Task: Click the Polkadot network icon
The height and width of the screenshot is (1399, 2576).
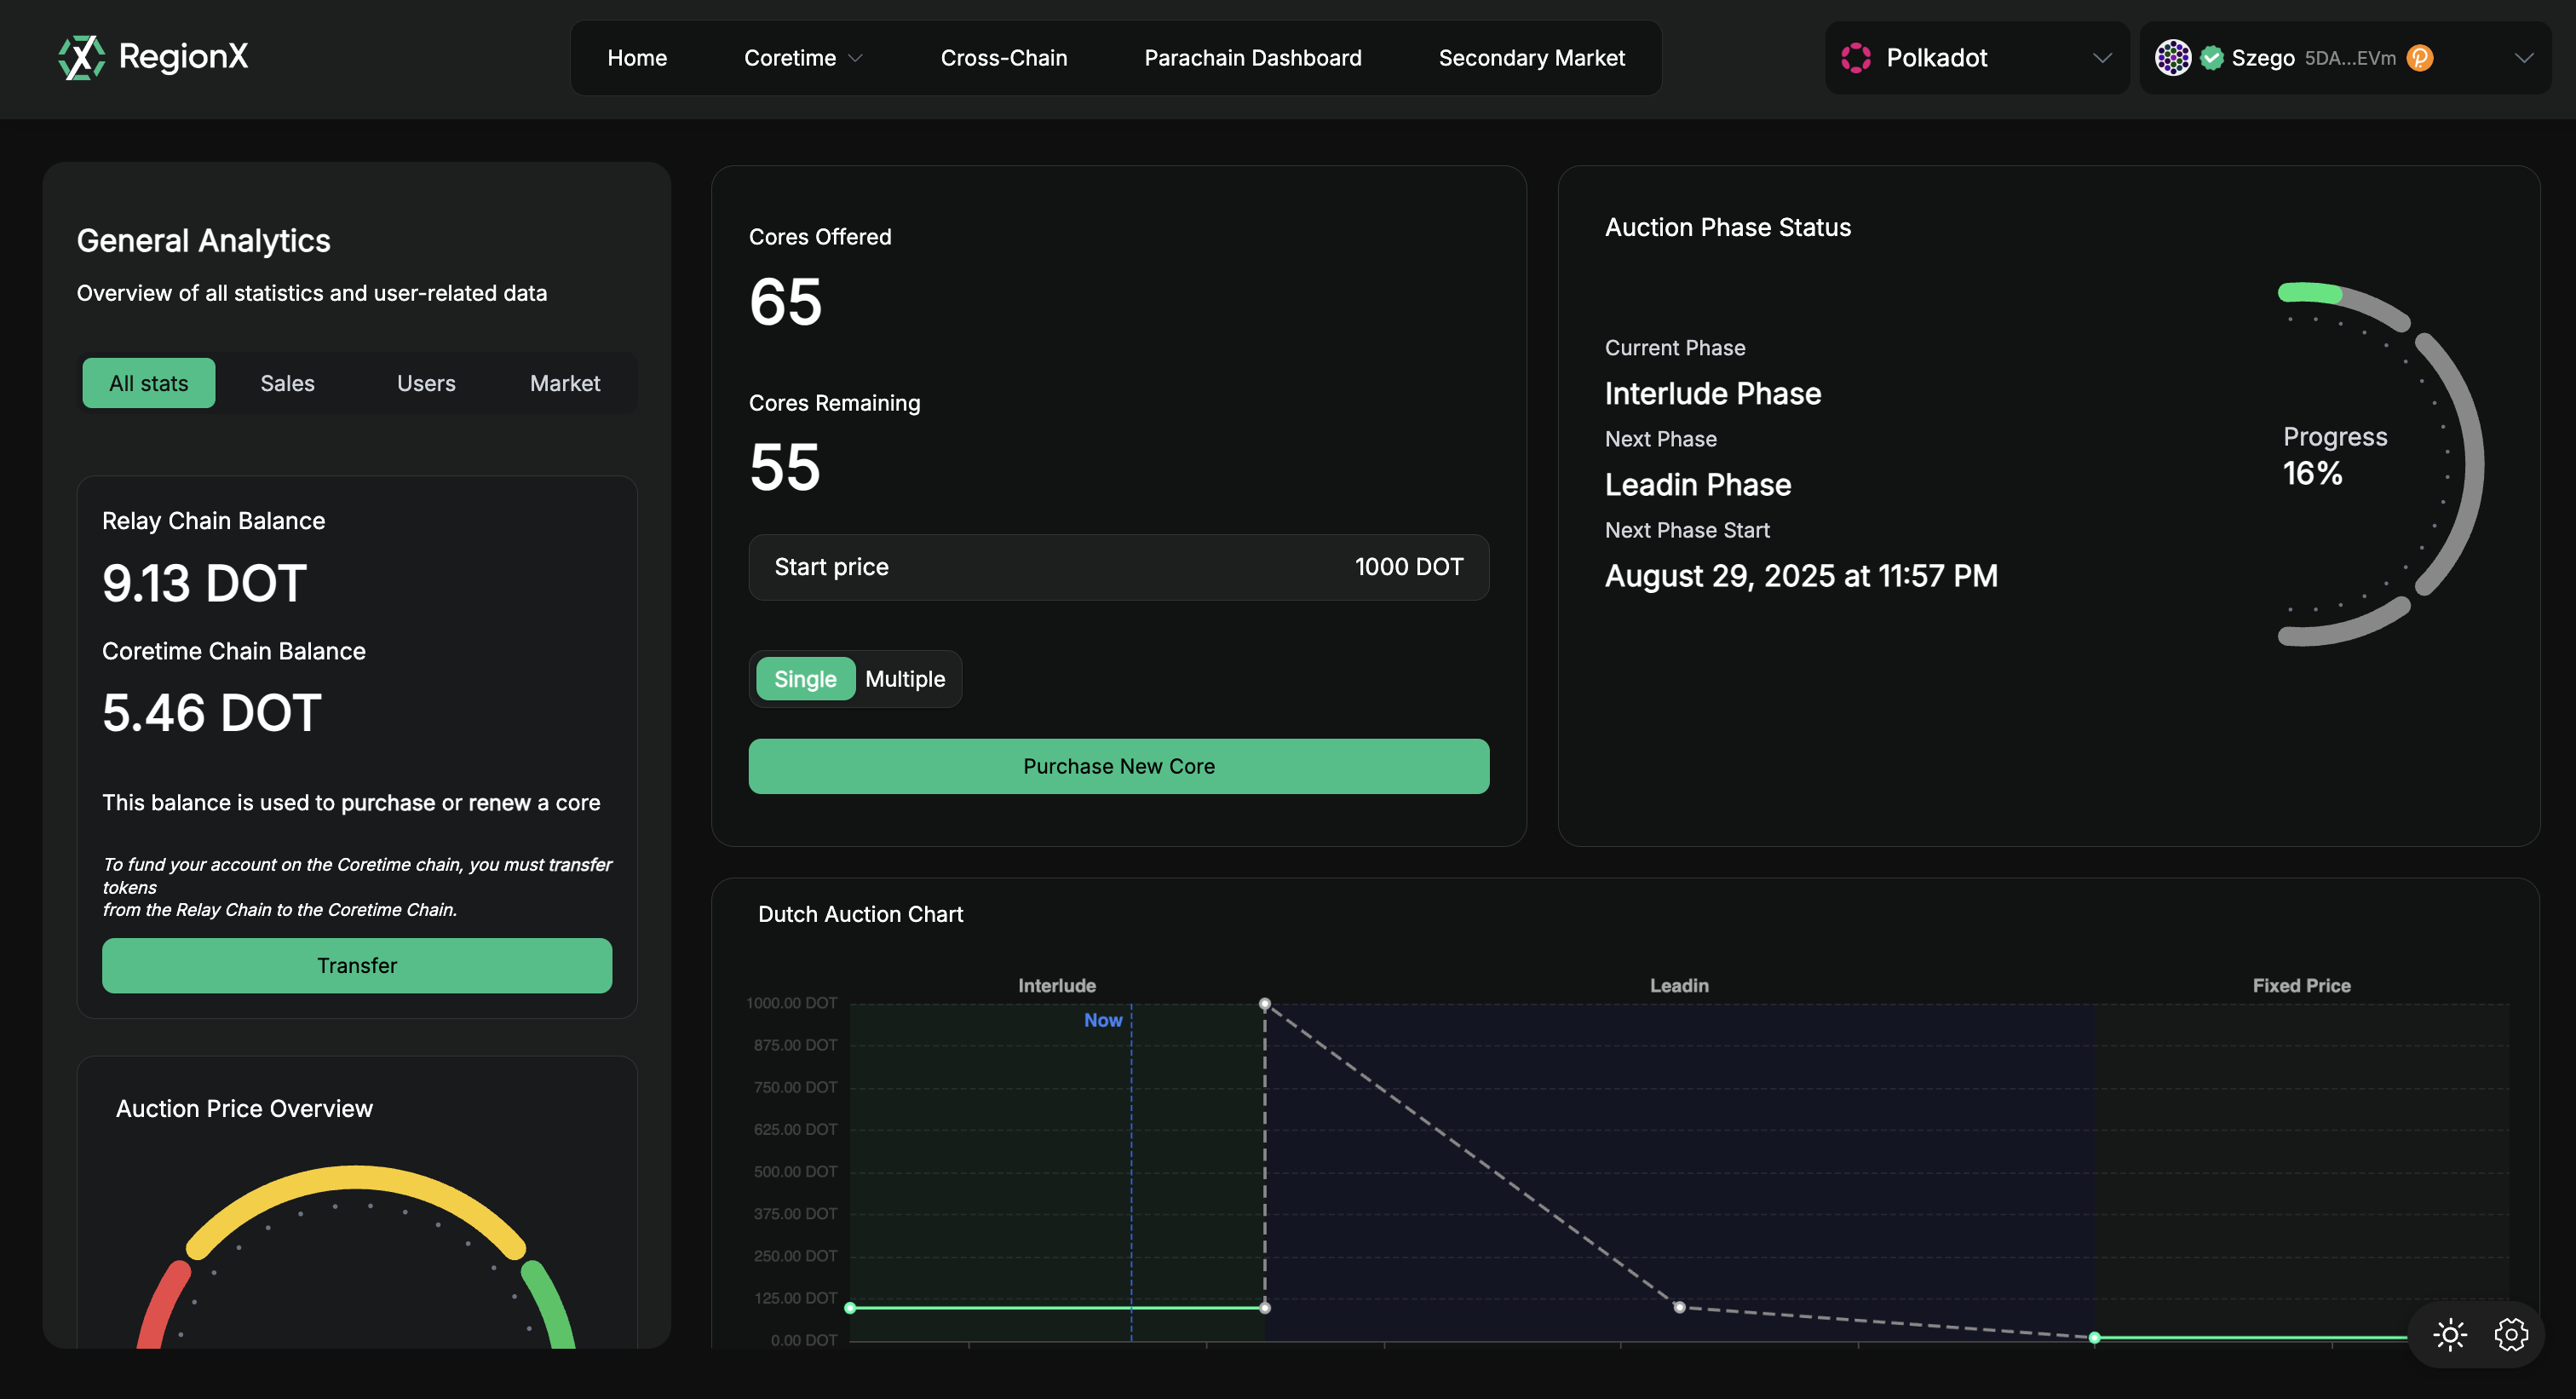Action: (1855, 57)
